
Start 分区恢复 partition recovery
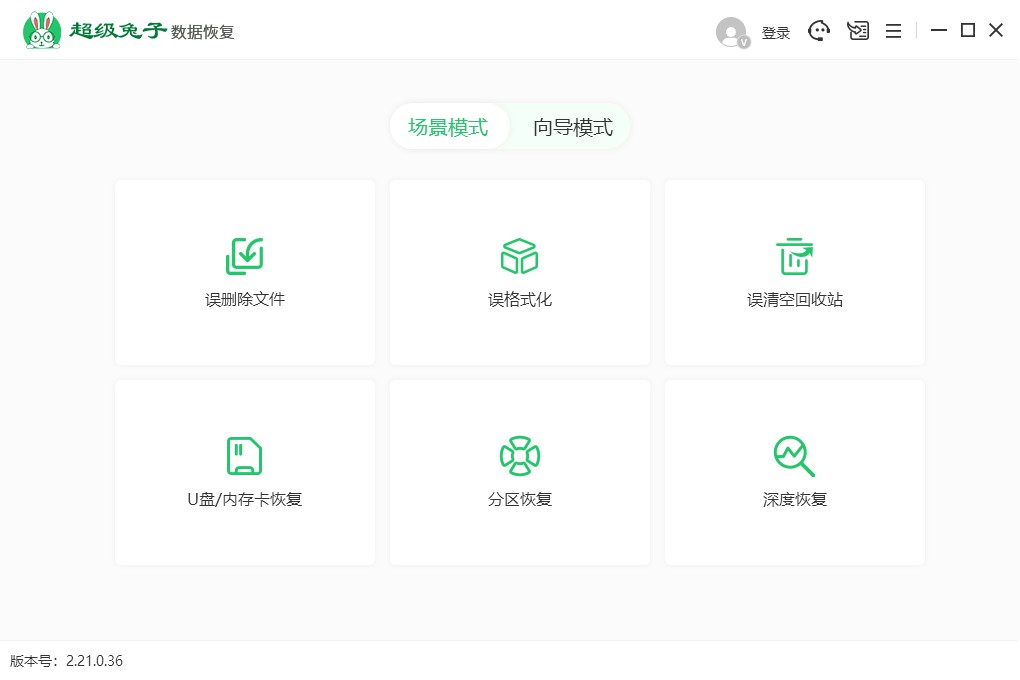519,472
